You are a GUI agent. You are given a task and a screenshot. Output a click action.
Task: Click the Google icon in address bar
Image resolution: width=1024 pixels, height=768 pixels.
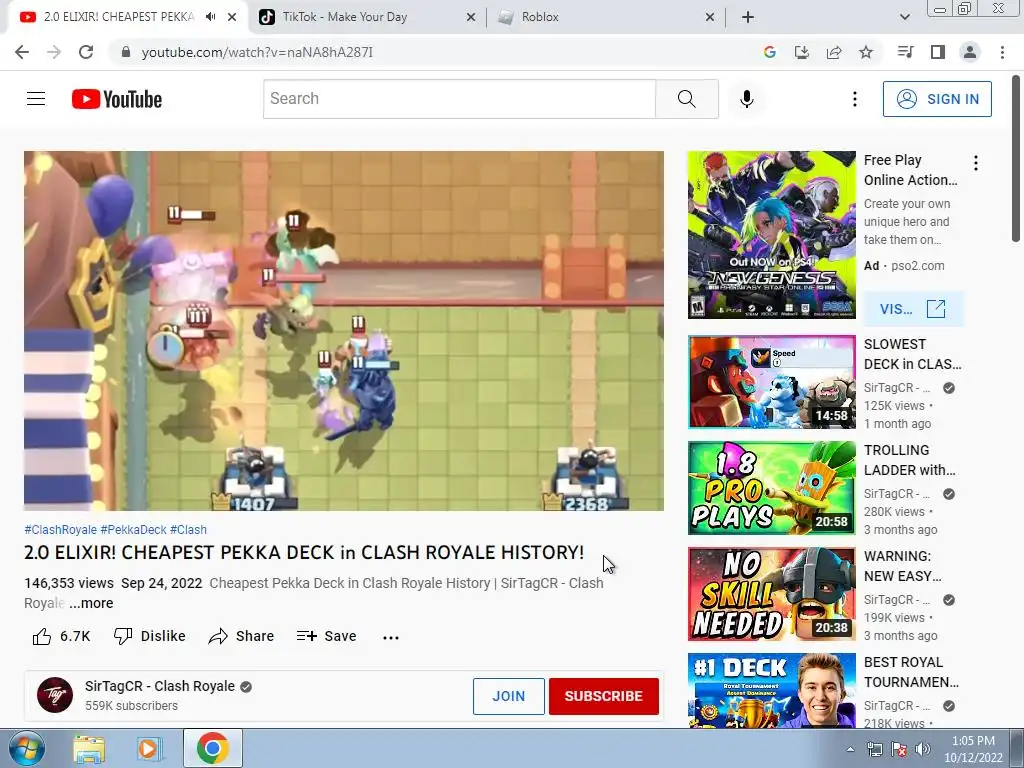coord(769,52)
